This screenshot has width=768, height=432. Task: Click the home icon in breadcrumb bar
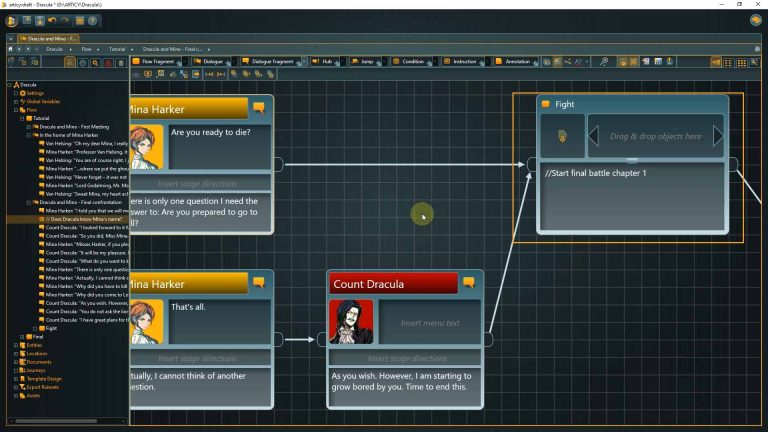pos(10,49)
